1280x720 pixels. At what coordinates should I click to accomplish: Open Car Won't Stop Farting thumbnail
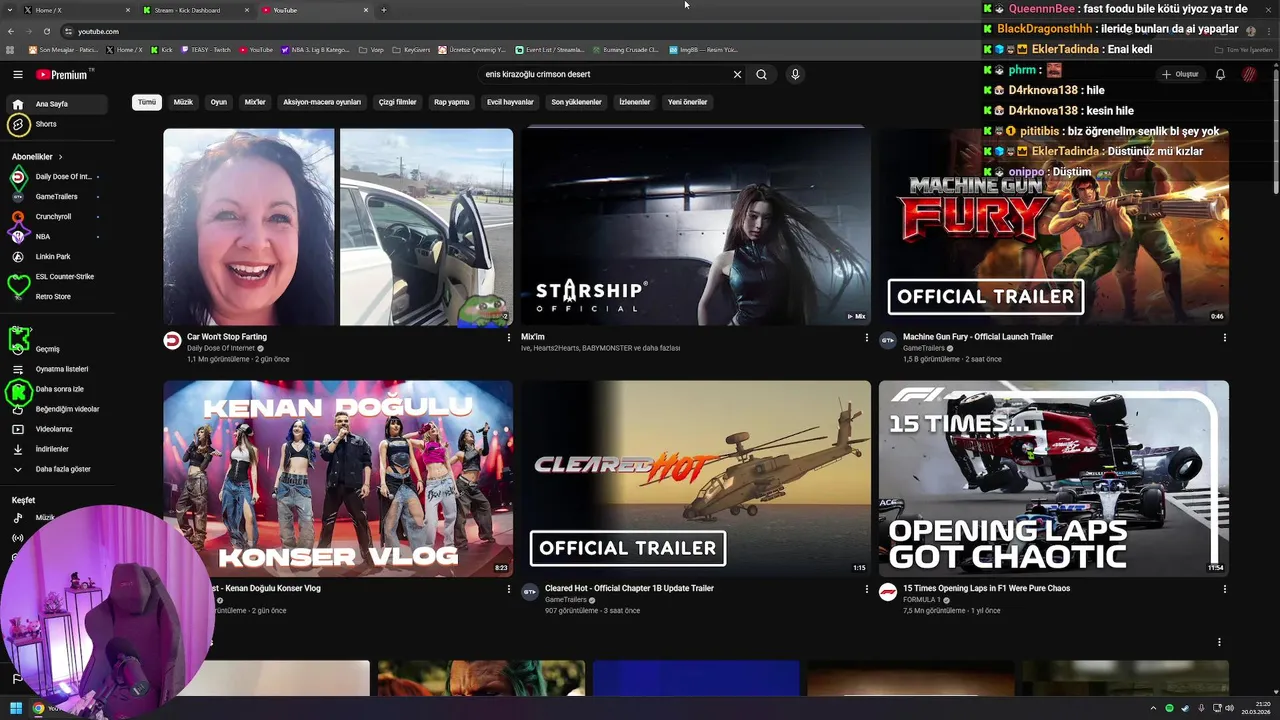(x=338, y=227)
